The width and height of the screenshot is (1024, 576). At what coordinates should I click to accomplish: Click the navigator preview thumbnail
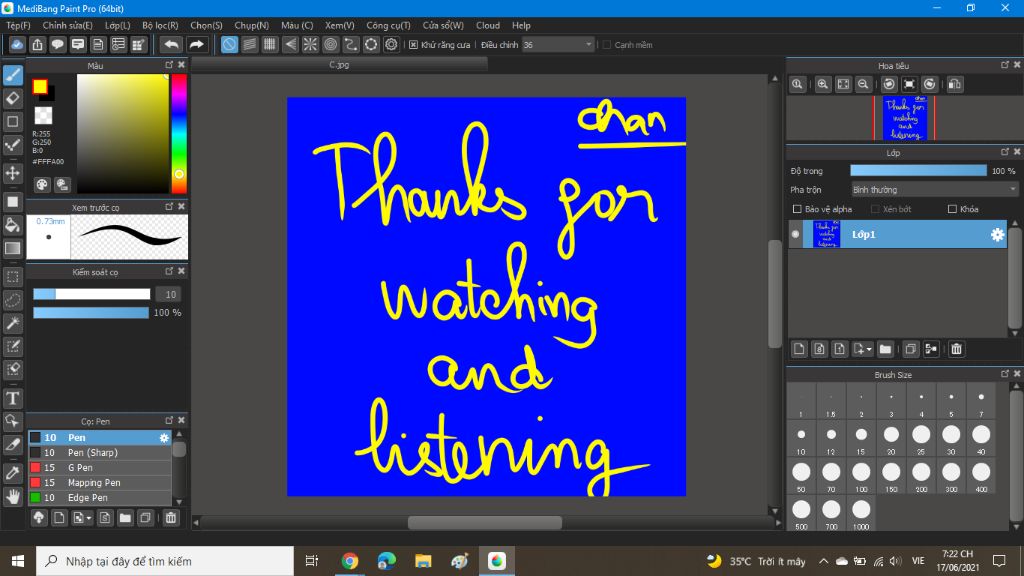[904, 118]
